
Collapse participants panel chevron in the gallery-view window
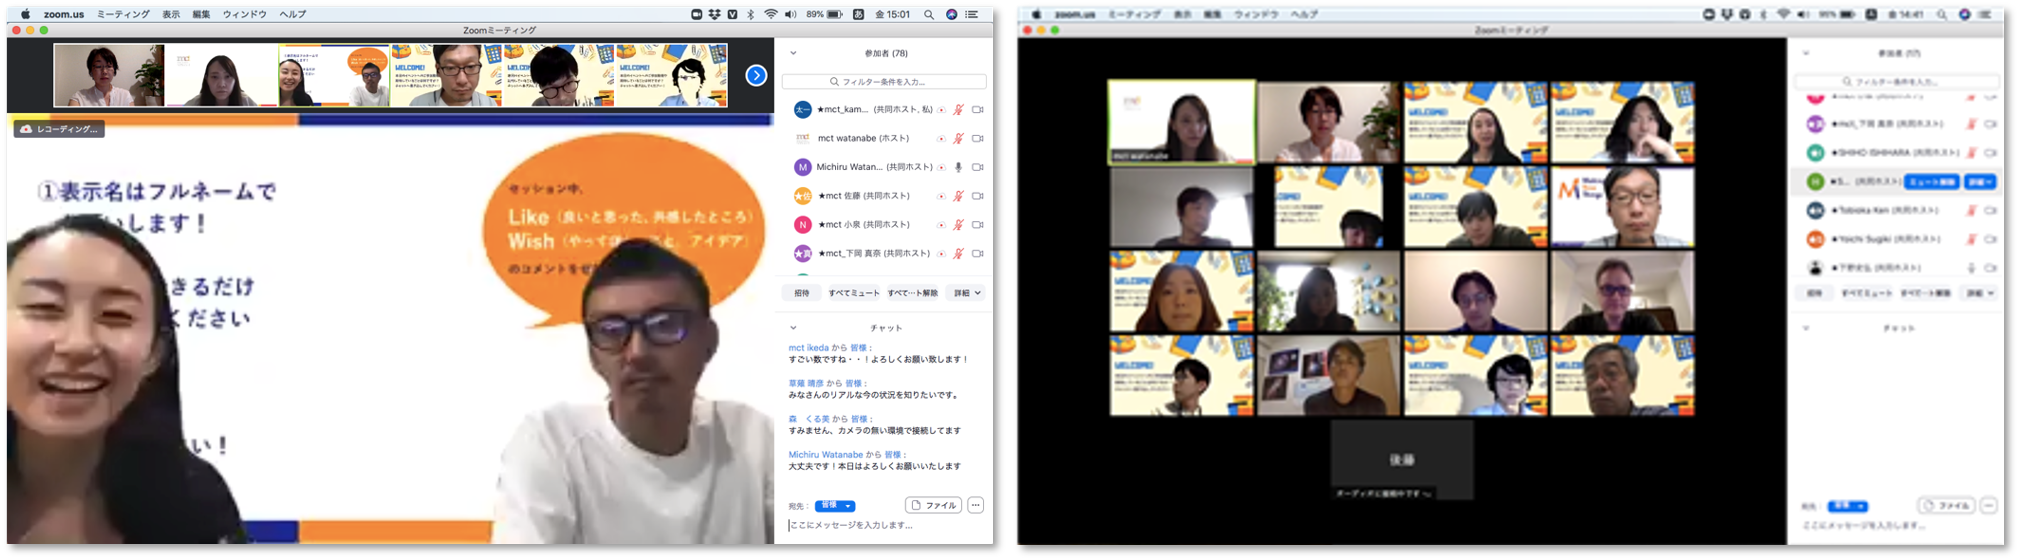point(1805,53)
